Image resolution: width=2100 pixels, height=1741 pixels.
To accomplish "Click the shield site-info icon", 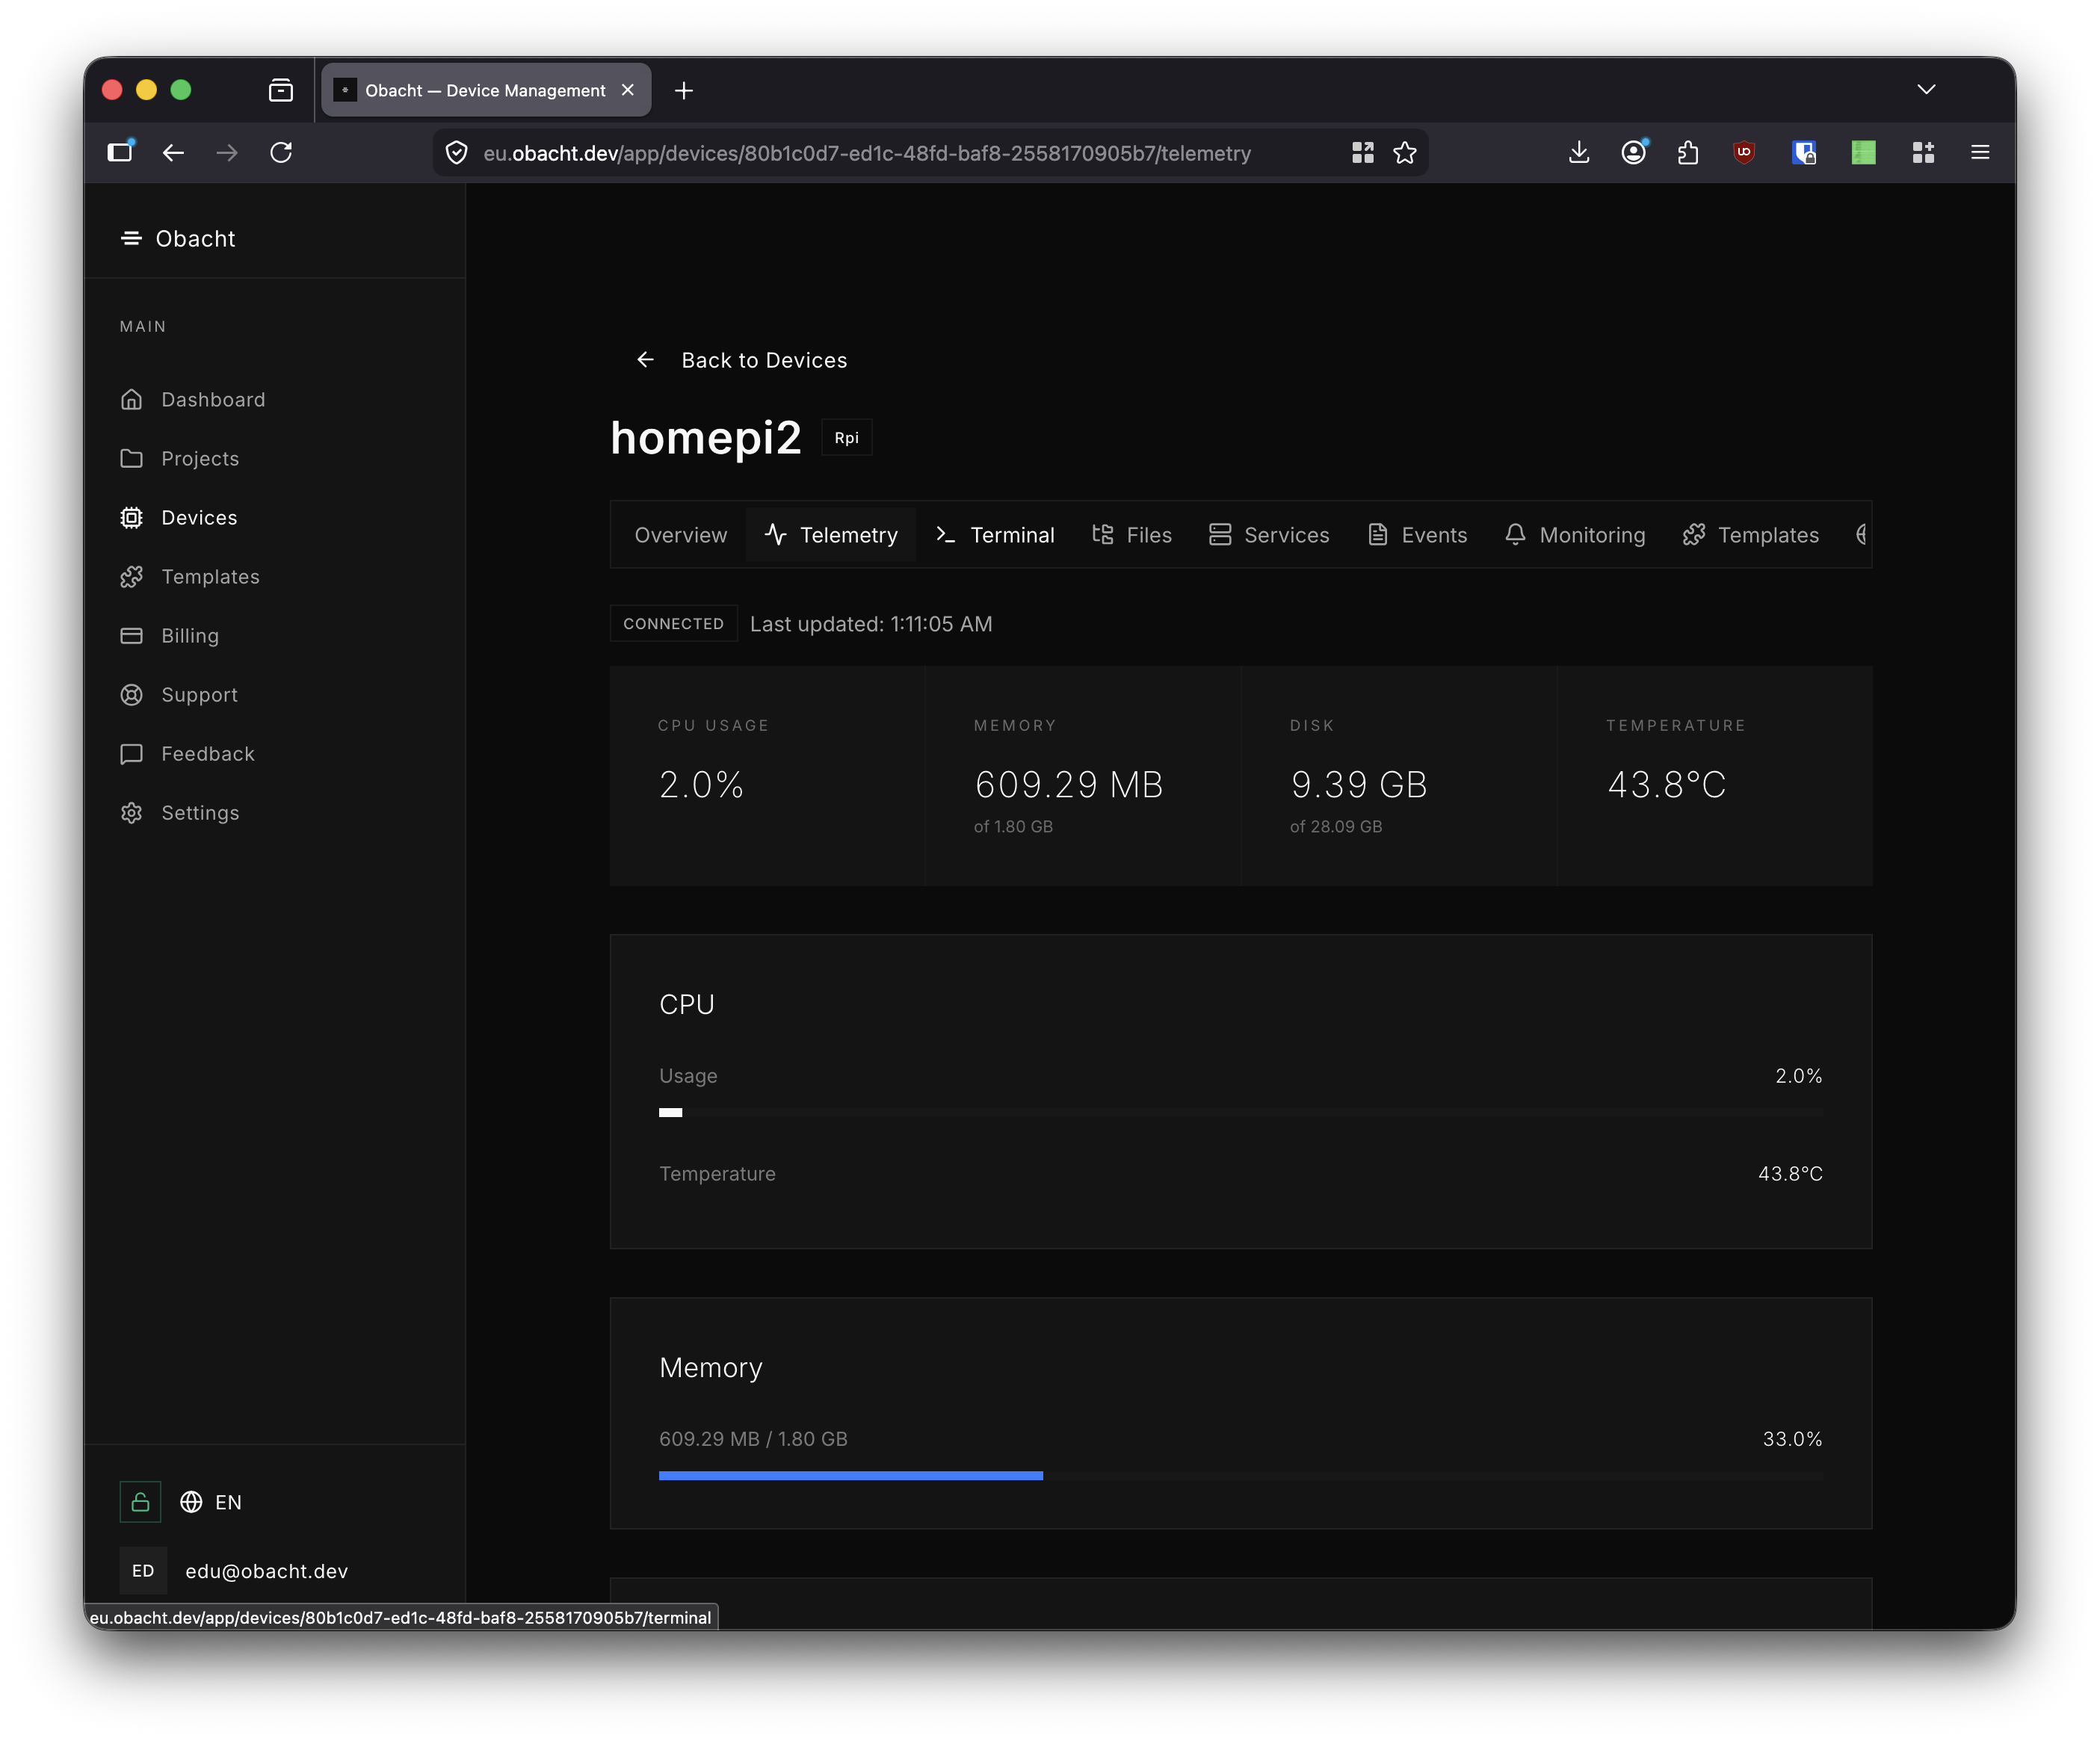I will click(457, 153).
